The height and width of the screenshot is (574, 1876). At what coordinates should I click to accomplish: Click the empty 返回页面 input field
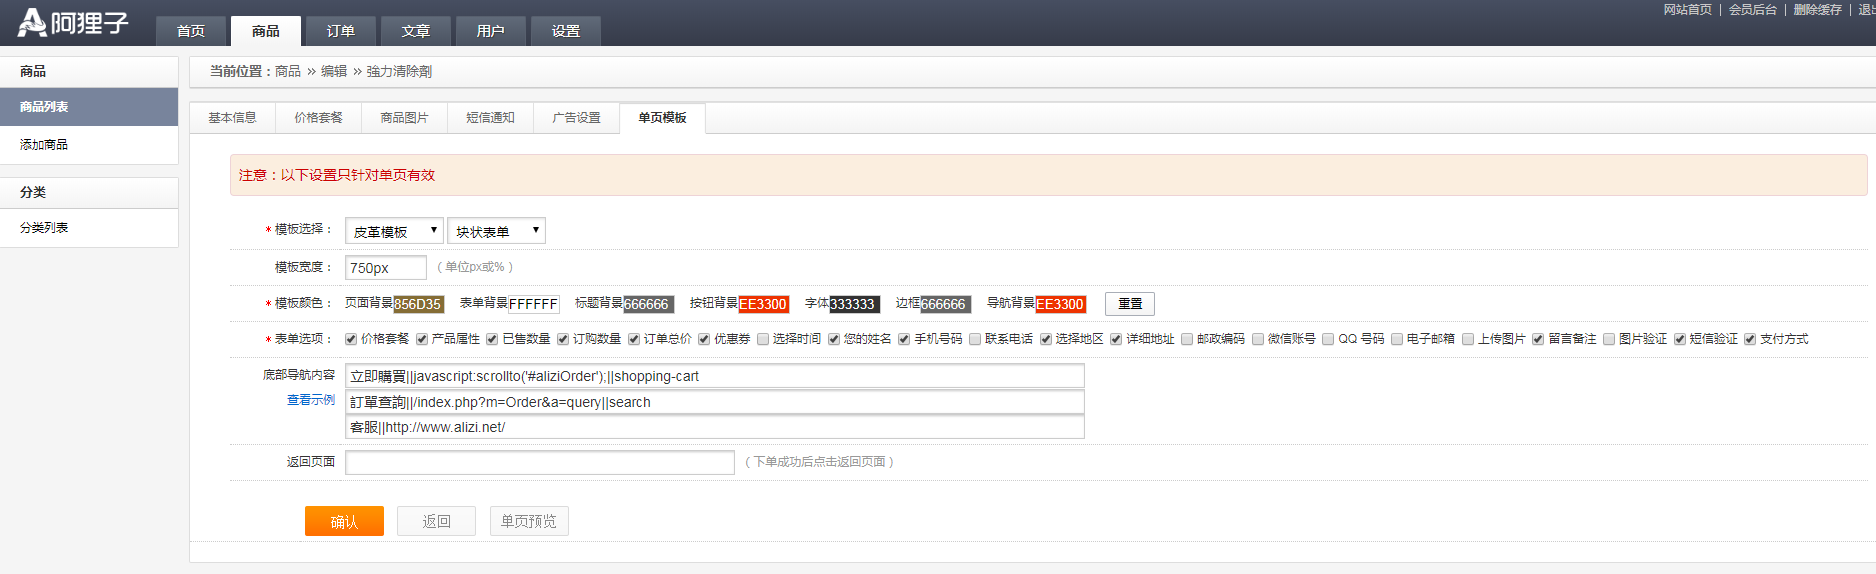click(x=539, y=462)
